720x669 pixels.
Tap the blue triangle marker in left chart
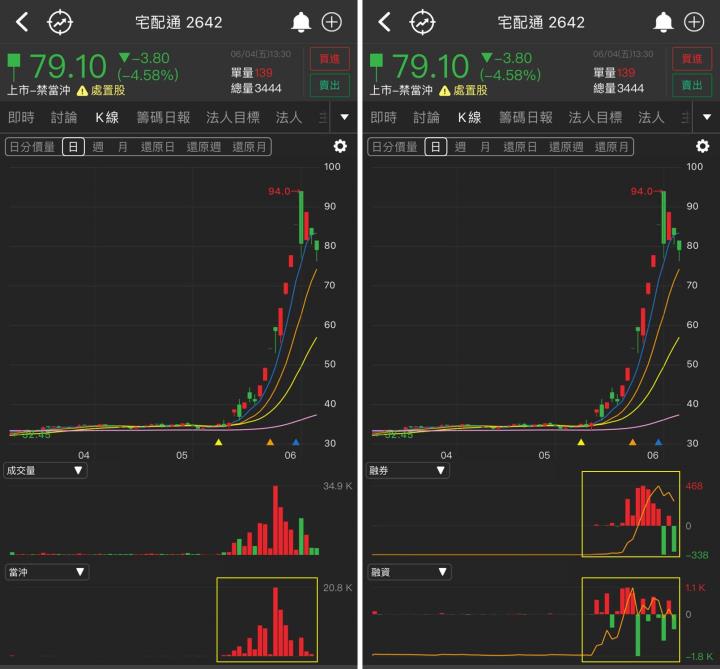click(x=296, y=442)
